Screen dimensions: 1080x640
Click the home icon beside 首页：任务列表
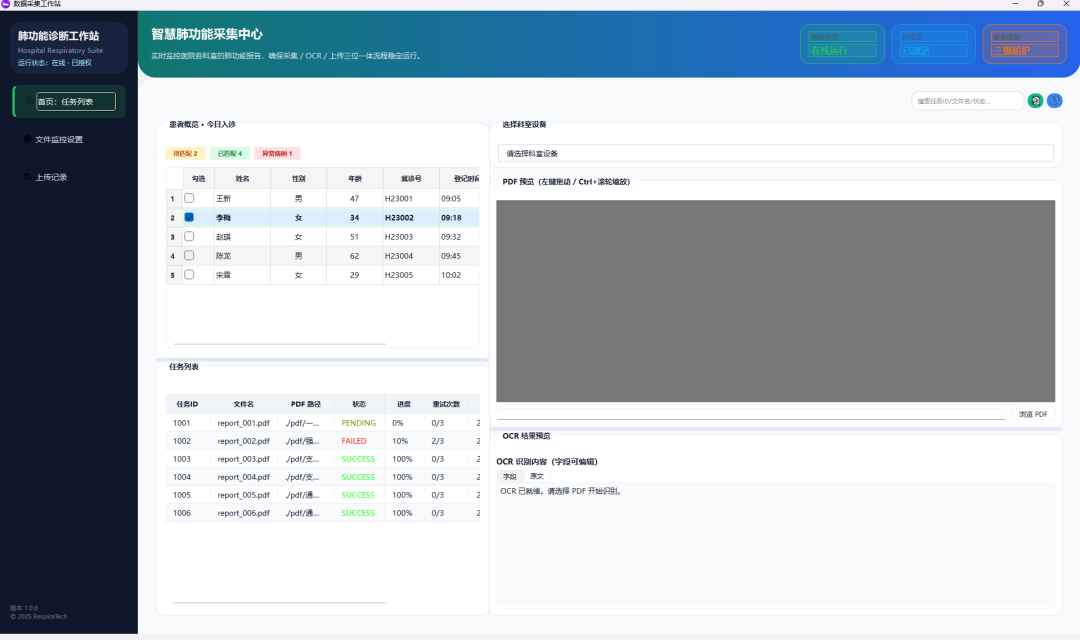click(28, 101)
